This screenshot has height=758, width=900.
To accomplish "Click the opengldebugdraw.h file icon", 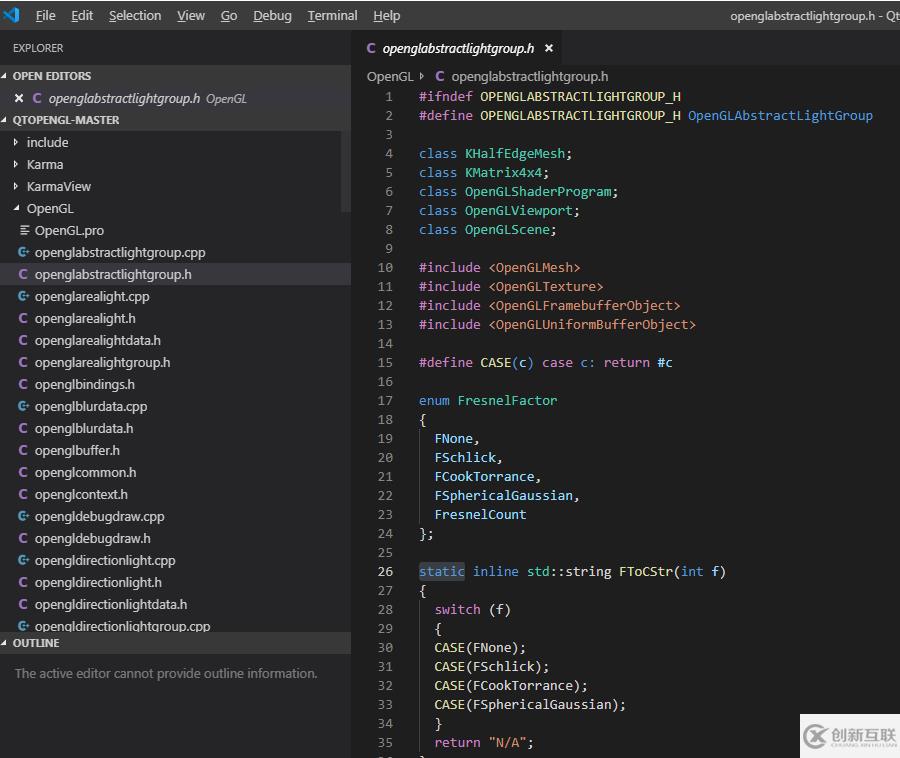I will click(23, 538).
